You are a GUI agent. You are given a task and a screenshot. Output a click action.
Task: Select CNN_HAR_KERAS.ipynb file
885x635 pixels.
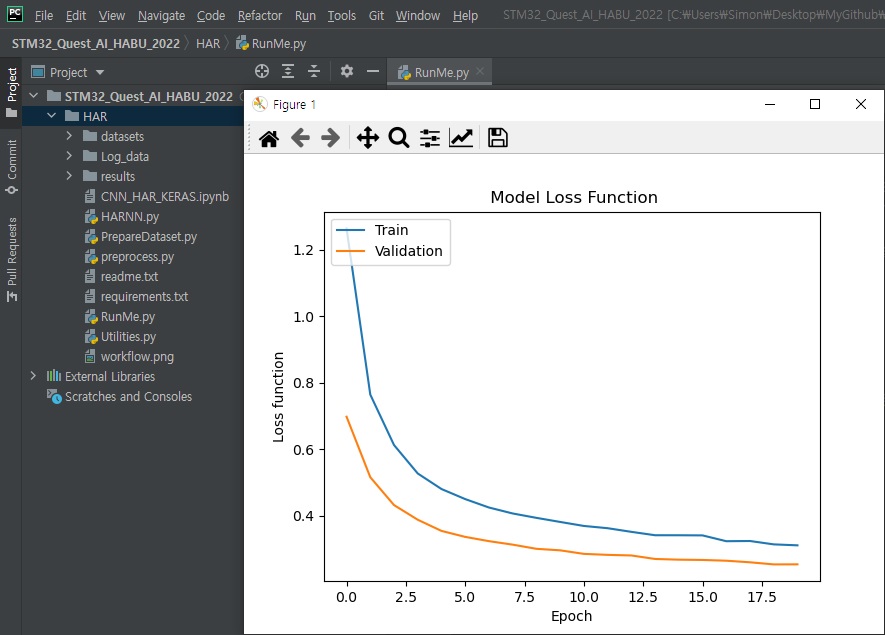(x=165, y=196)
